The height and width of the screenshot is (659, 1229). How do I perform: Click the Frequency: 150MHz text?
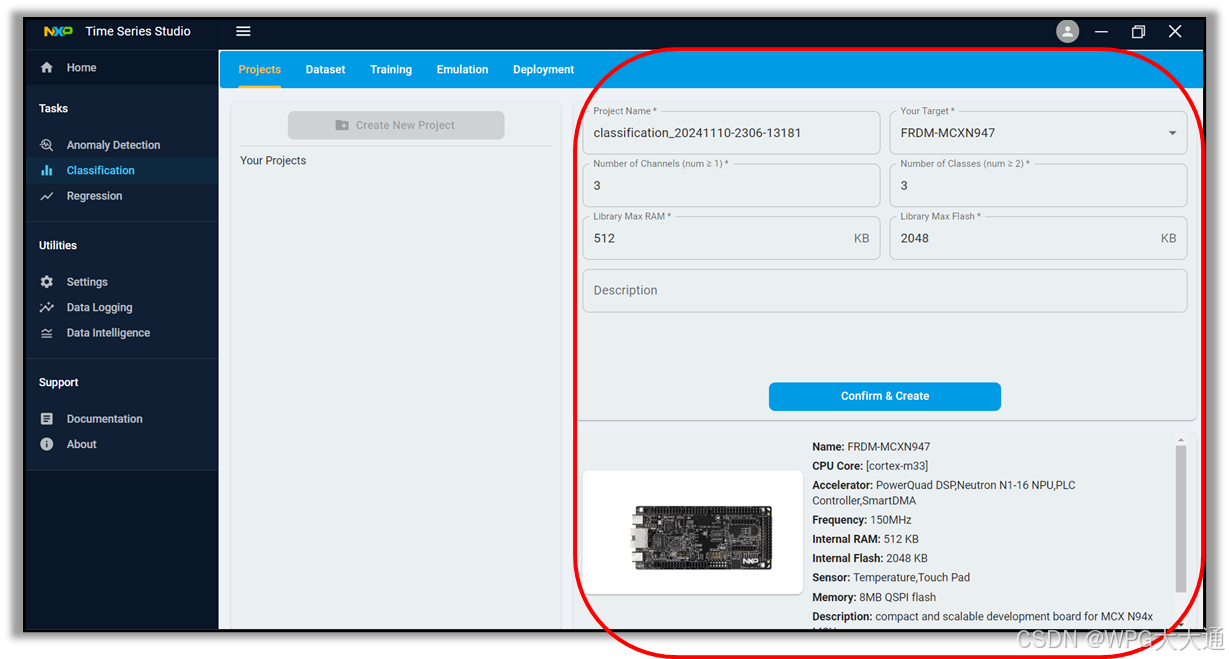(862, 520)
